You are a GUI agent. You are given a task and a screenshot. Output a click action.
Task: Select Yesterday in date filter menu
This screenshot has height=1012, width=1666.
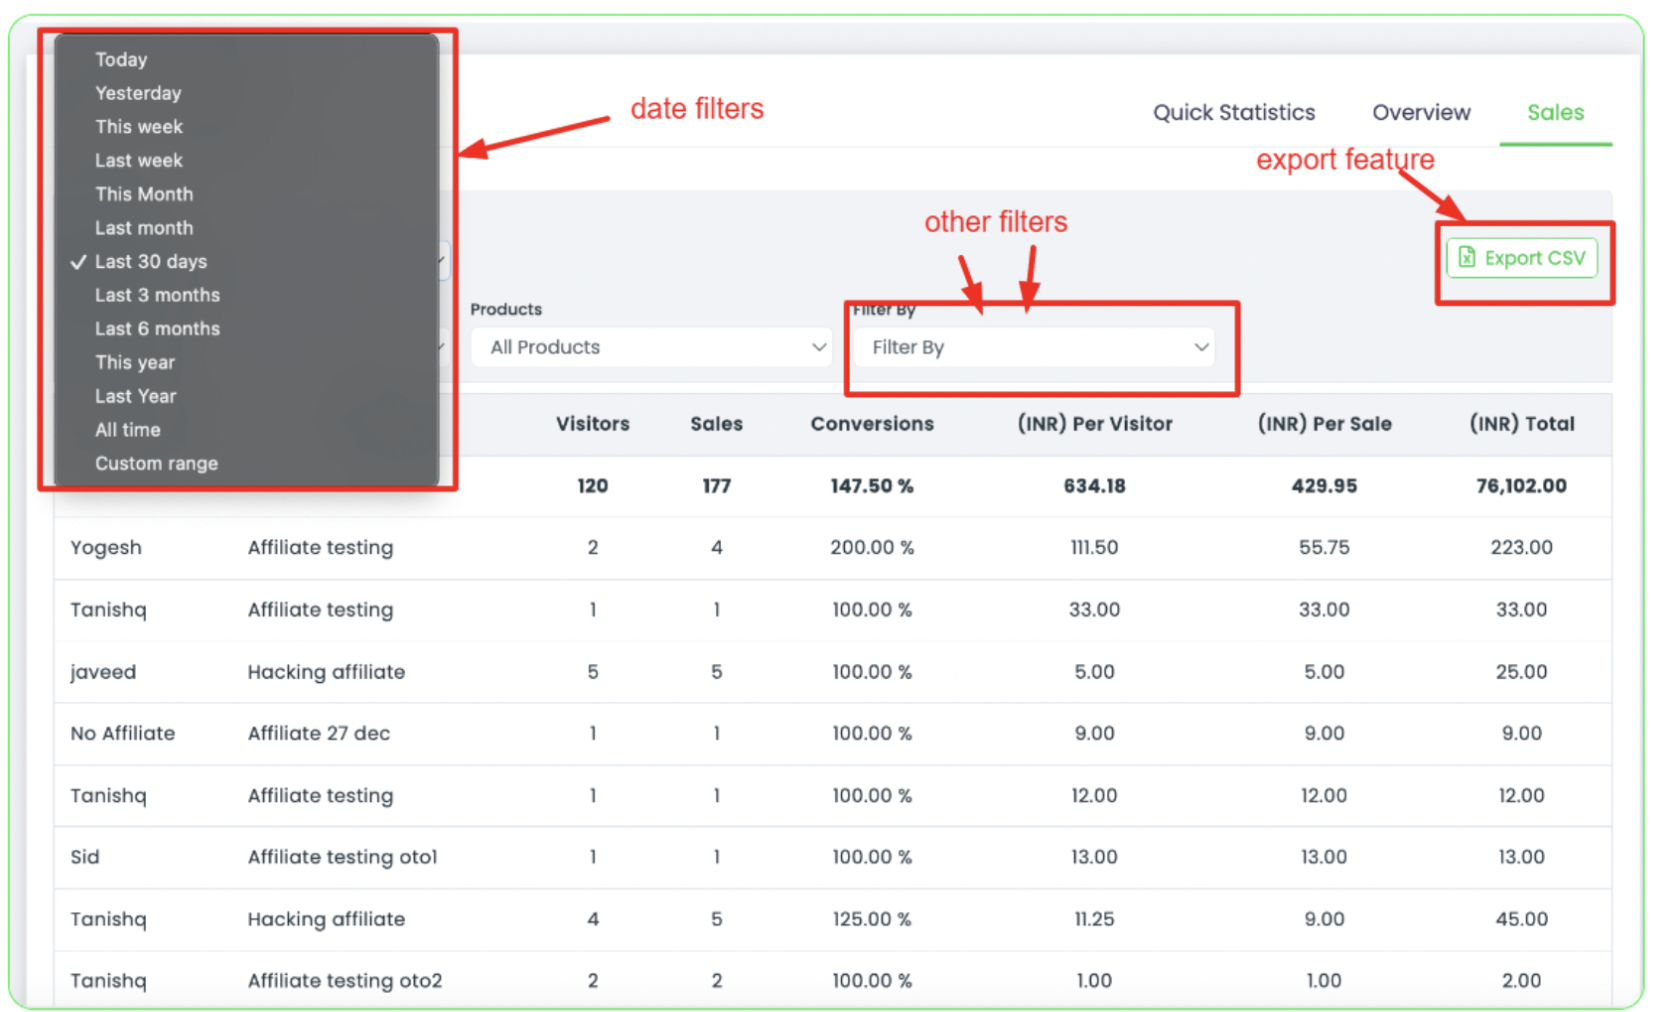tap(138, 93)
